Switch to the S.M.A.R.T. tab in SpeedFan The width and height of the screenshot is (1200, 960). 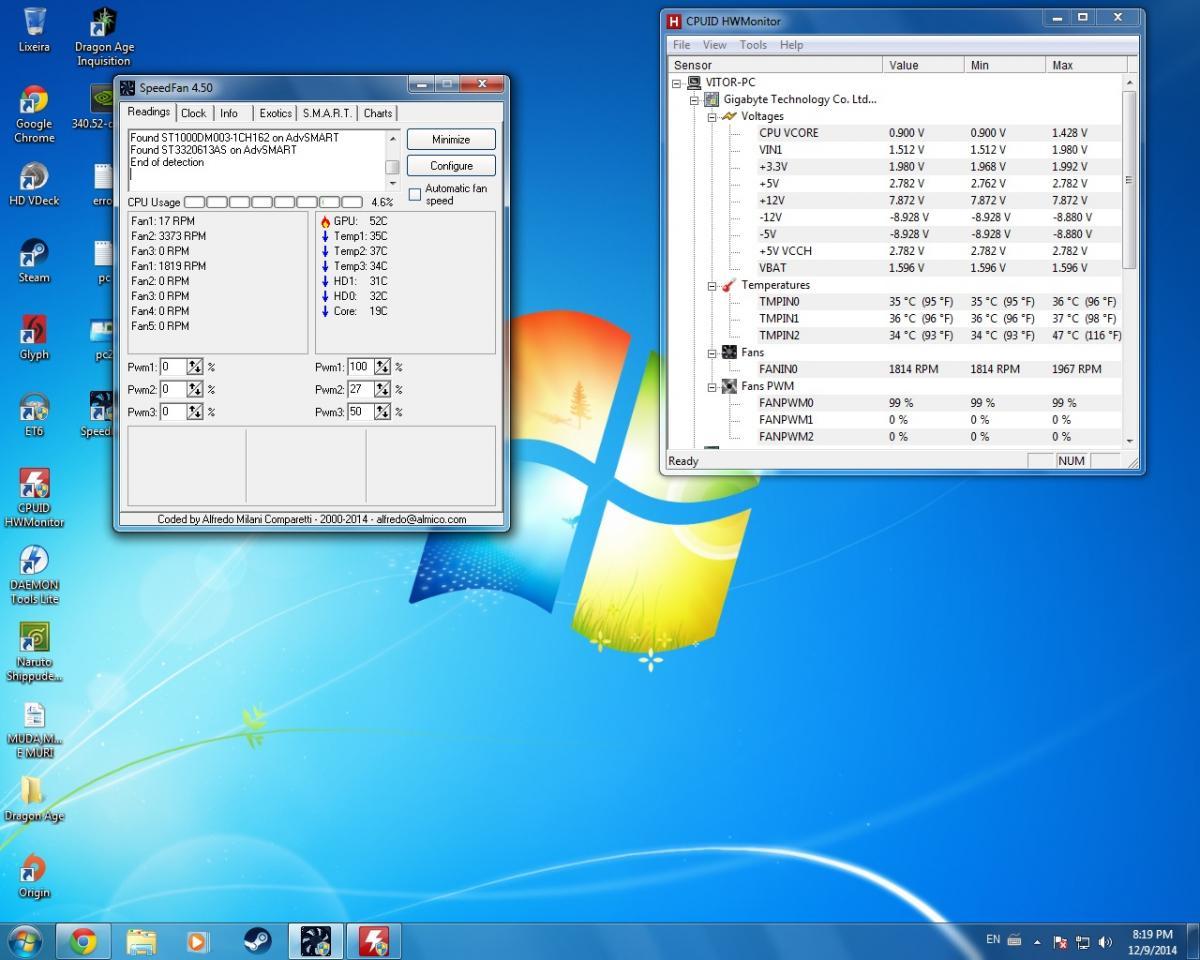tap(328, 113)
